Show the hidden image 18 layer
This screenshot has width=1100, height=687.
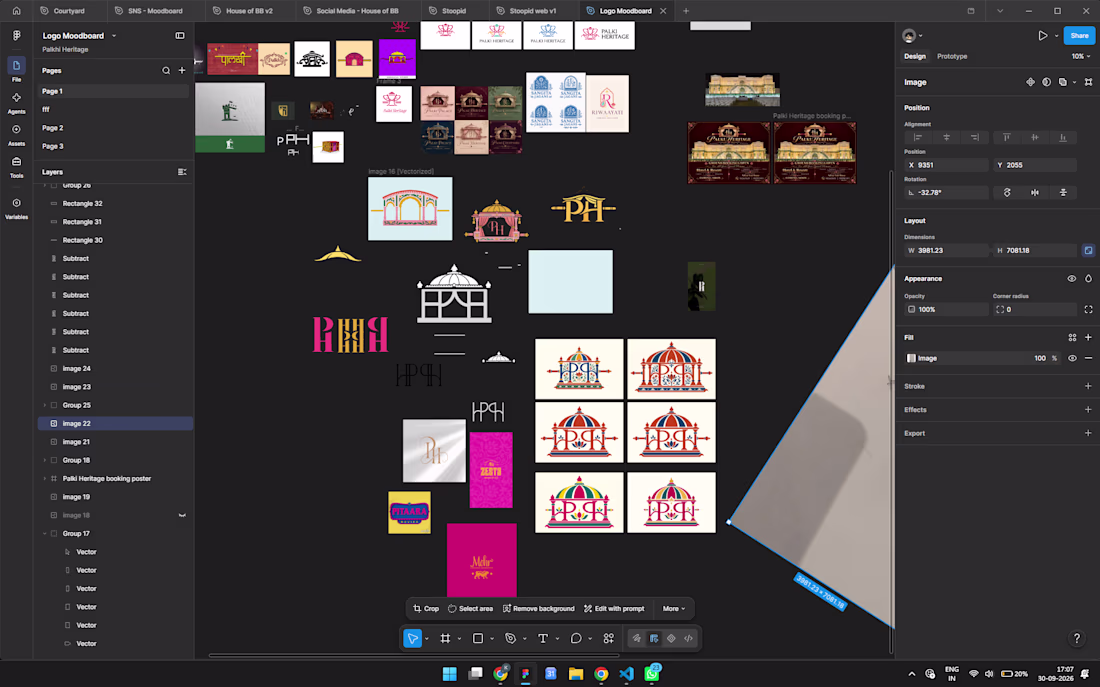[182, 515]
